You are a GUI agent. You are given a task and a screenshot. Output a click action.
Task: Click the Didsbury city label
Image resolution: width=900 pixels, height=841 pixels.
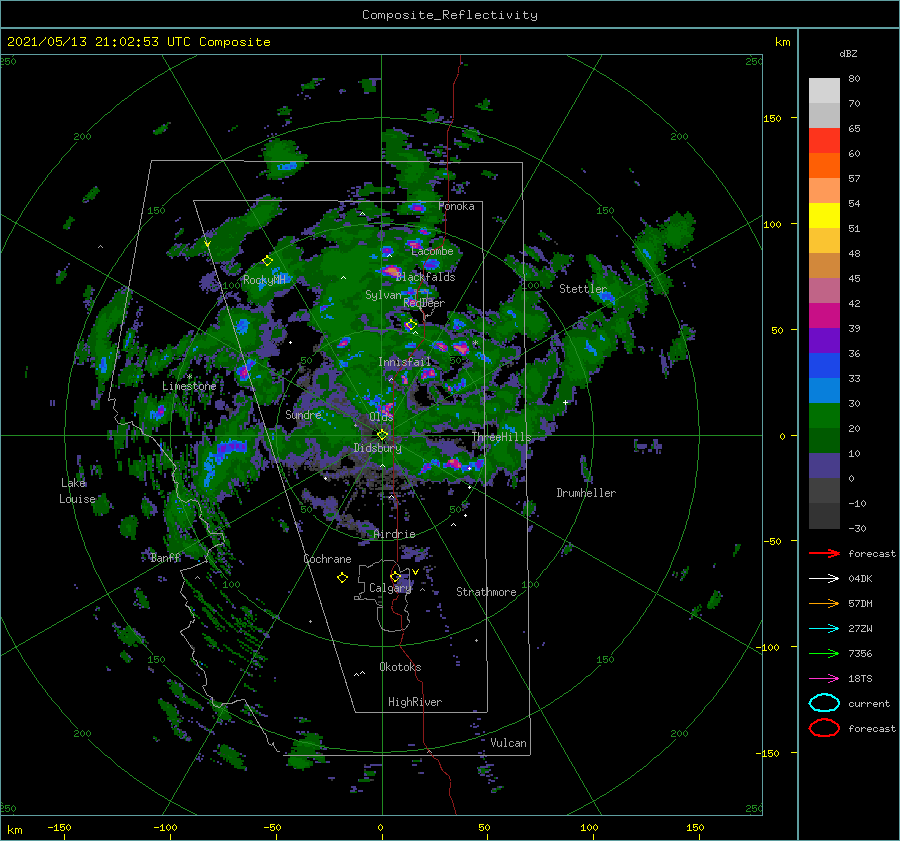click(378, 448)
